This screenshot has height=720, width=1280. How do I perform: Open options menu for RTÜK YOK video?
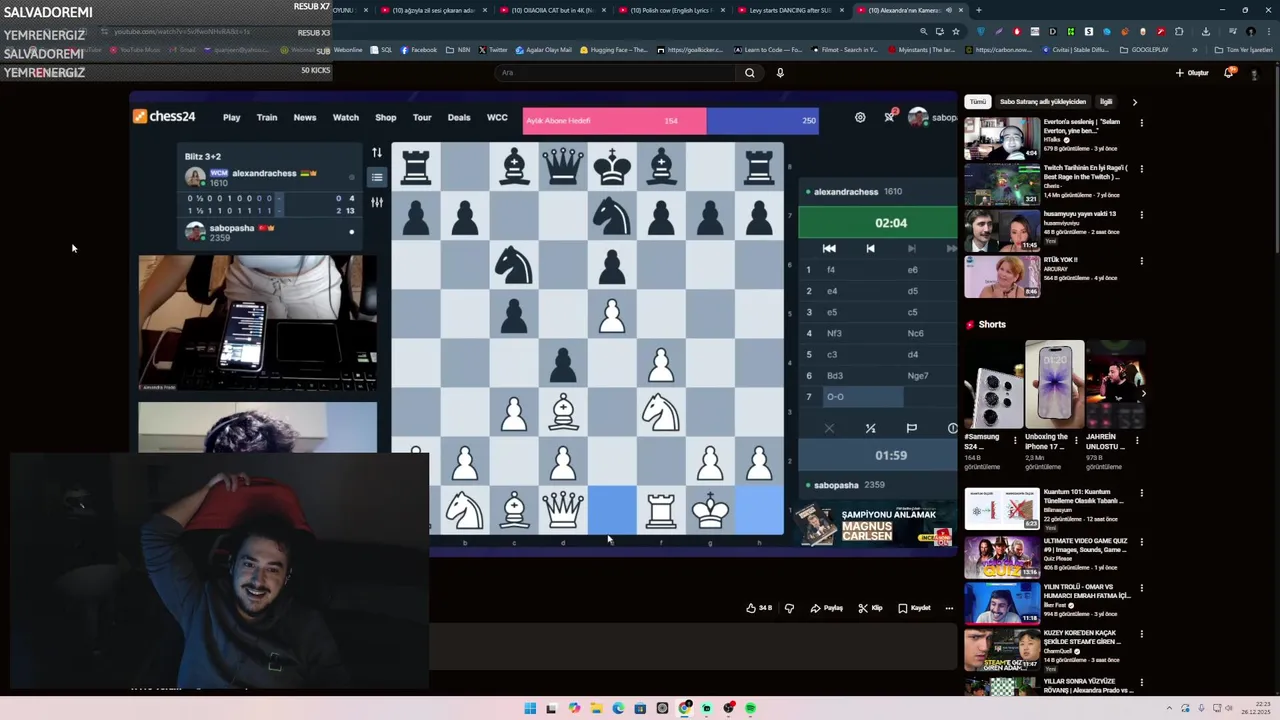(x=1141, y=261)
